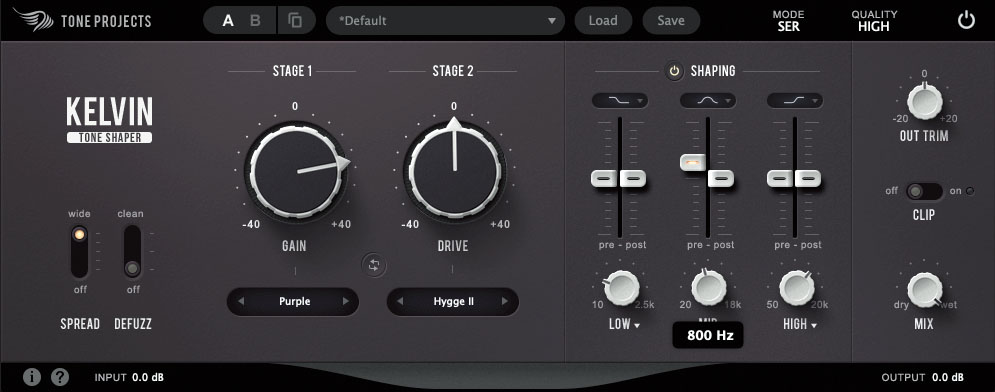
Task: Open the high band shelf shape dropdown
Action: pyautogui.click(x=794, y=100)
